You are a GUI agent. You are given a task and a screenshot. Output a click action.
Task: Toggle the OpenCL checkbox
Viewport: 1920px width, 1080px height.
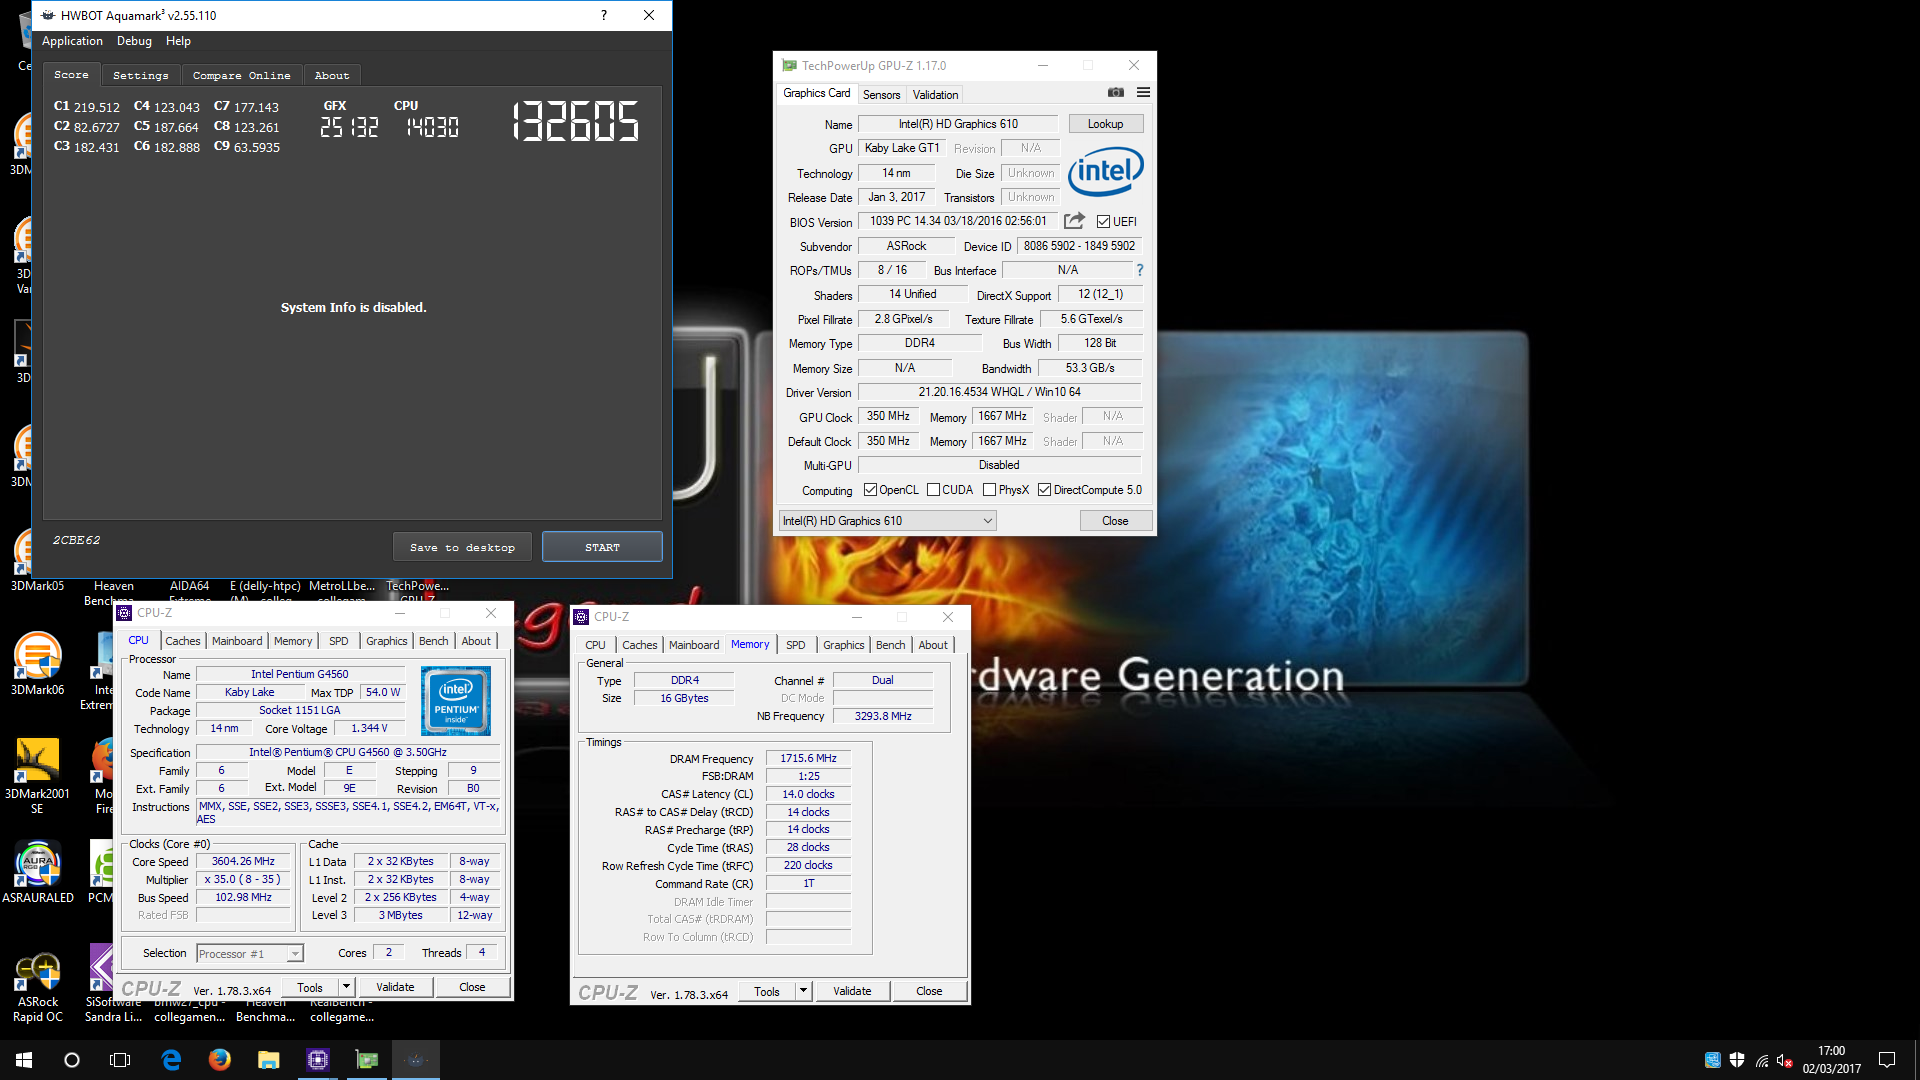tap(870, 490)
